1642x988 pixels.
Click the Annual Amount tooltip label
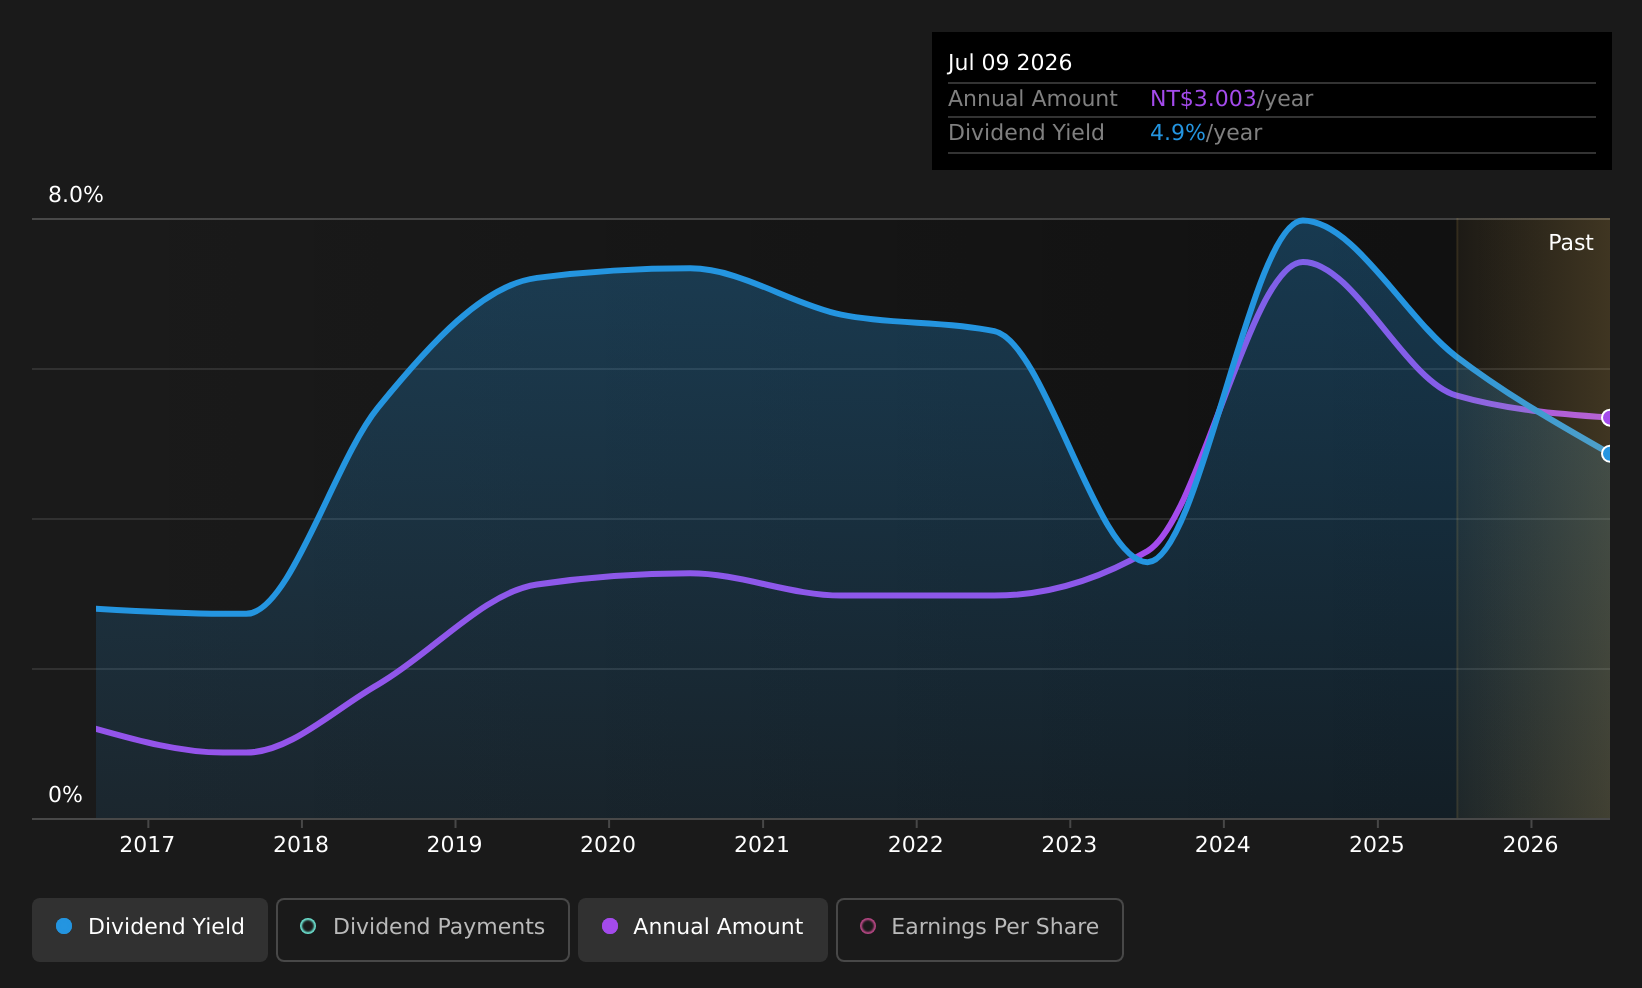click(1033, 99)
